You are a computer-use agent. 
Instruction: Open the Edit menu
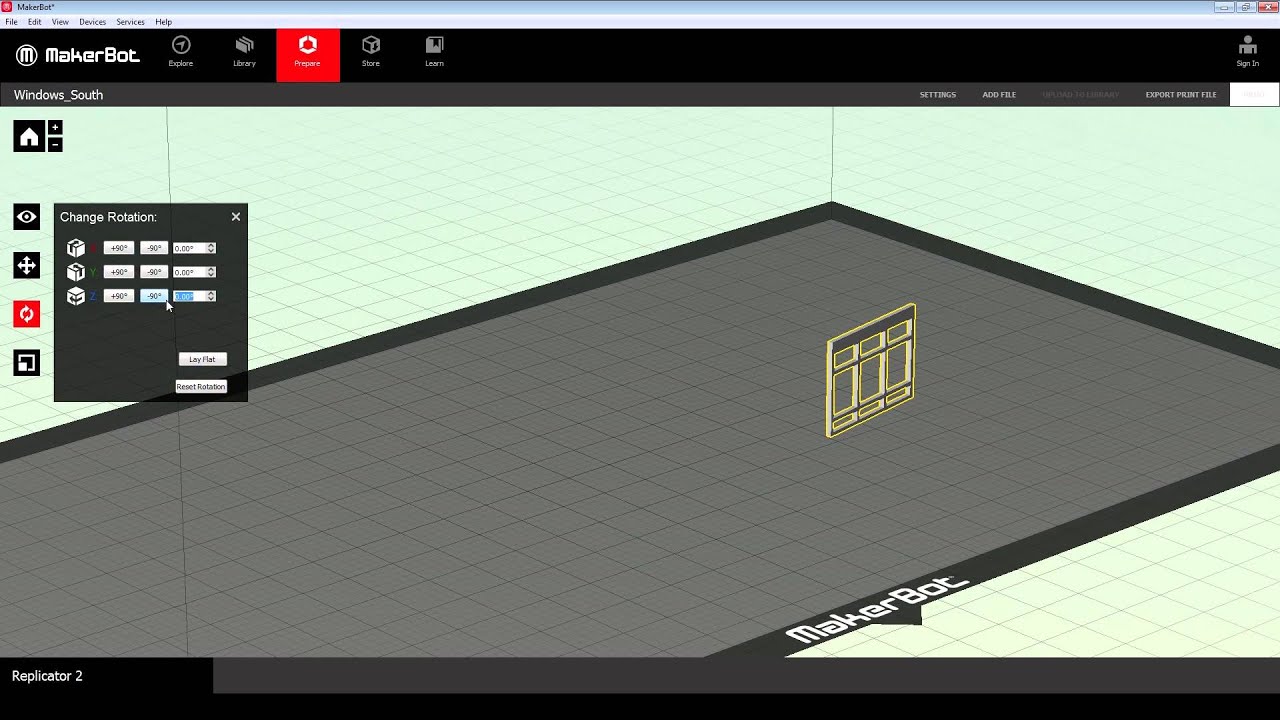[x=35, y=21]
